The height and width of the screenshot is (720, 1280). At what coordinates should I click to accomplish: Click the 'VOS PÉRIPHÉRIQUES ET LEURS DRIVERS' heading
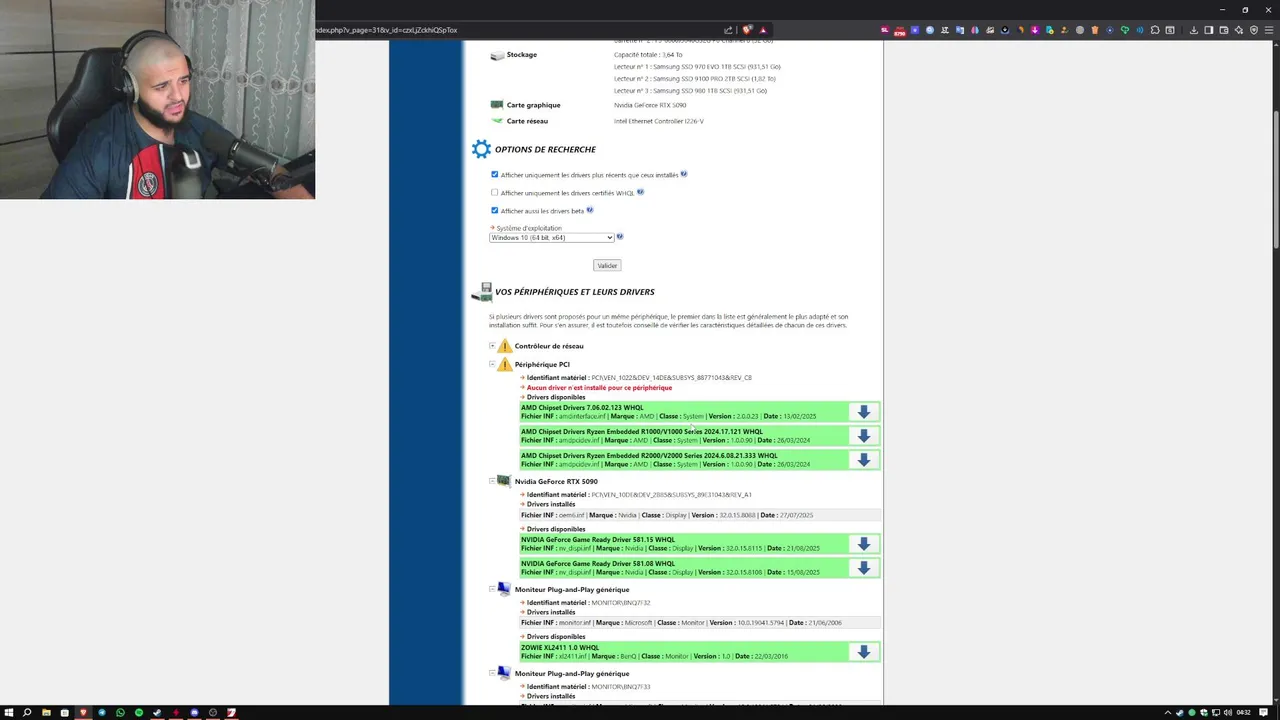575,292
